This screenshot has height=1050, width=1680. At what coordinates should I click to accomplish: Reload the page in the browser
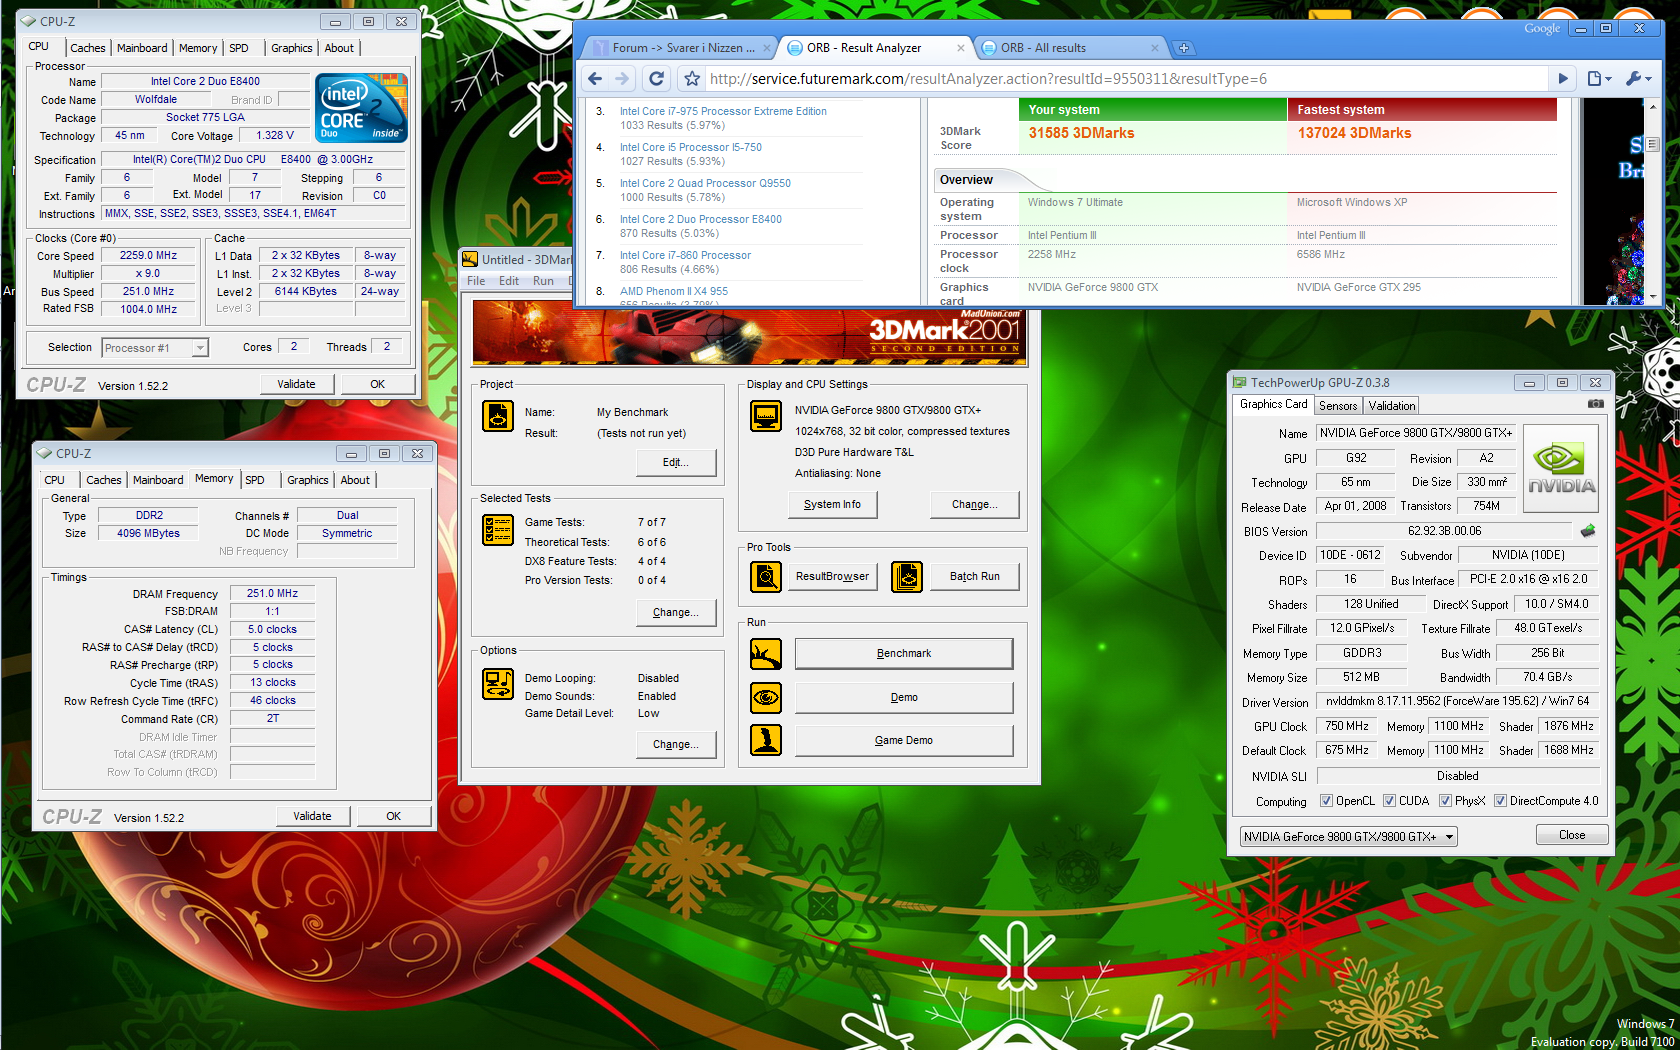tap(656, 79)
